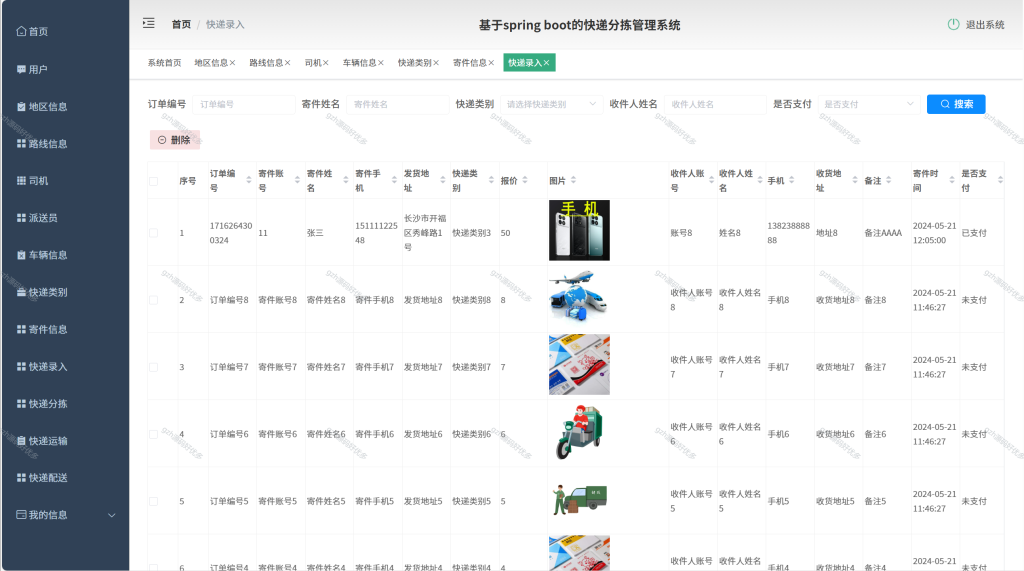Image resolution: width=1024 pixels, height=571 pixels.
Task: Close the 路线信息 tab
Action: click(x=287, y=63)
